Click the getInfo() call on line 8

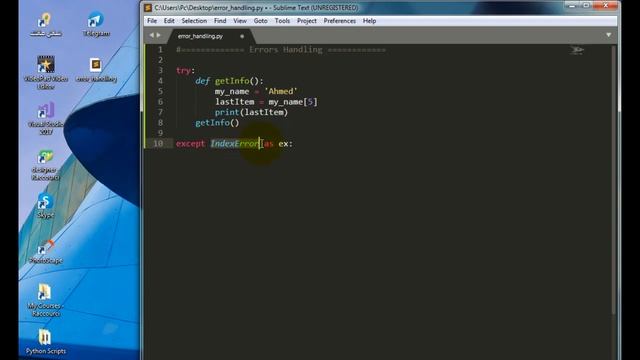tap(217, 122)
